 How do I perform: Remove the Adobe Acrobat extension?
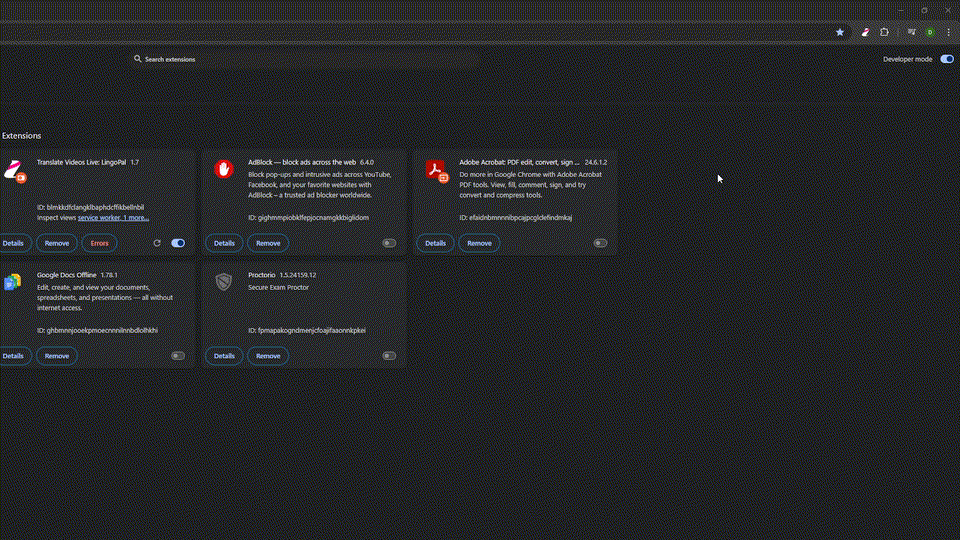(x=479, y=243)
